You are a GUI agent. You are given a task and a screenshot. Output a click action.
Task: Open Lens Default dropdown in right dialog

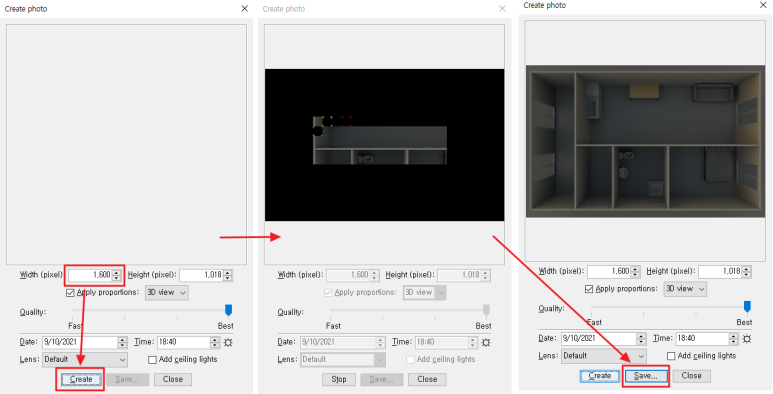tap(603, 356)
